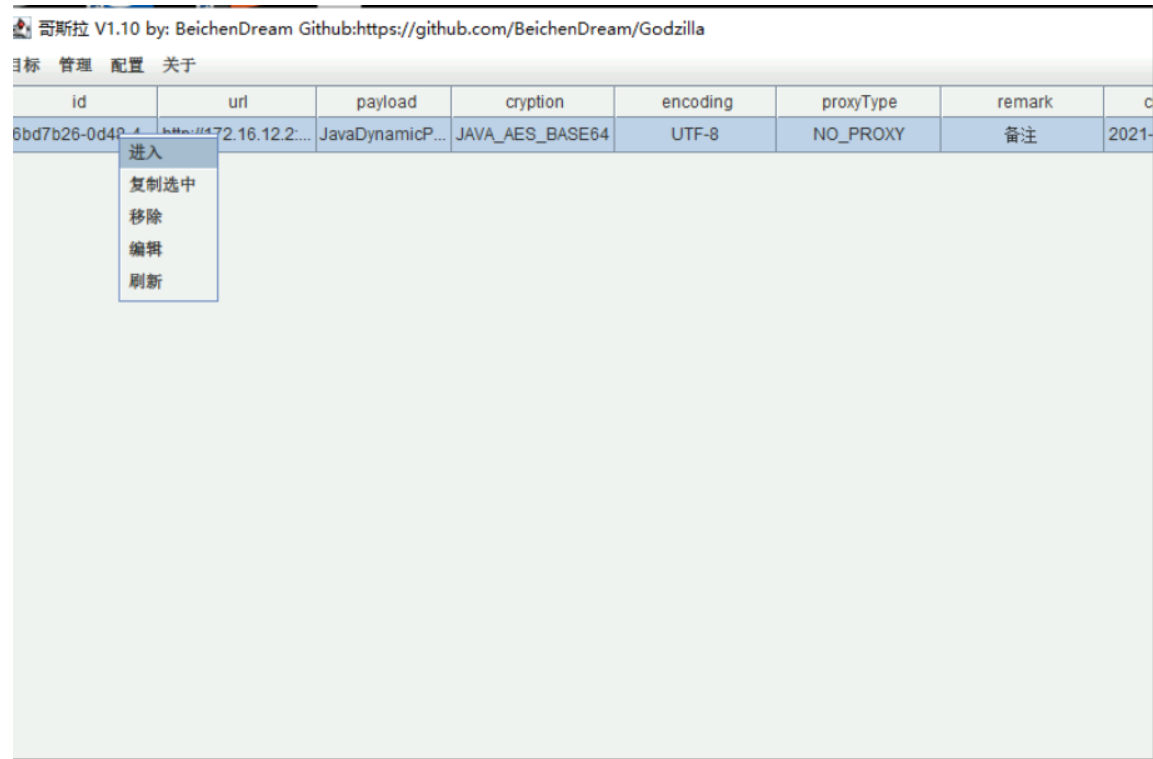Open the 关于 menu
The image size is (1153, 759).
pos(179,65)
